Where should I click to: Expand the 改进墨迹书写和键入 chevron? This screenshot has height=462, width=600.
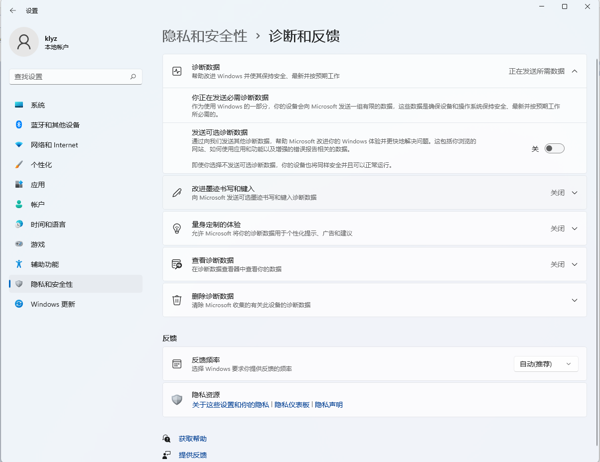pyautogui.click(x=574, y=193)
